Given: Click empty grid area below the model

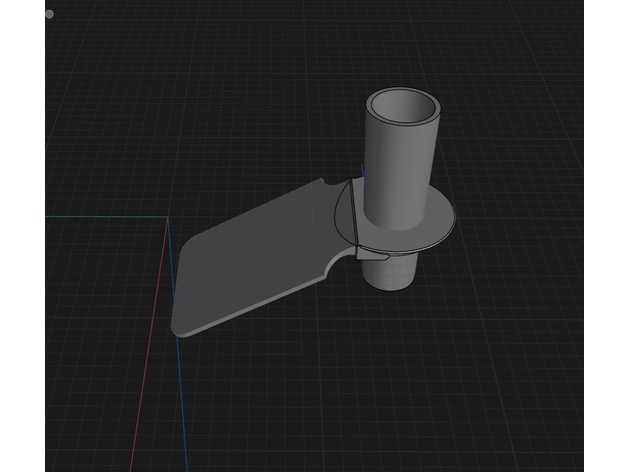Looking at the screenshot, I should (x=350, y=400).
